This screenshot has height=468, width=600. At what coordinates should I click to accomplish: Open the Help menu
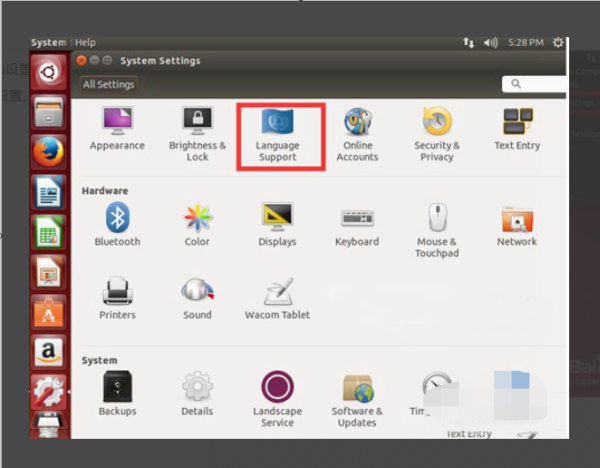(x=85, y=42)
